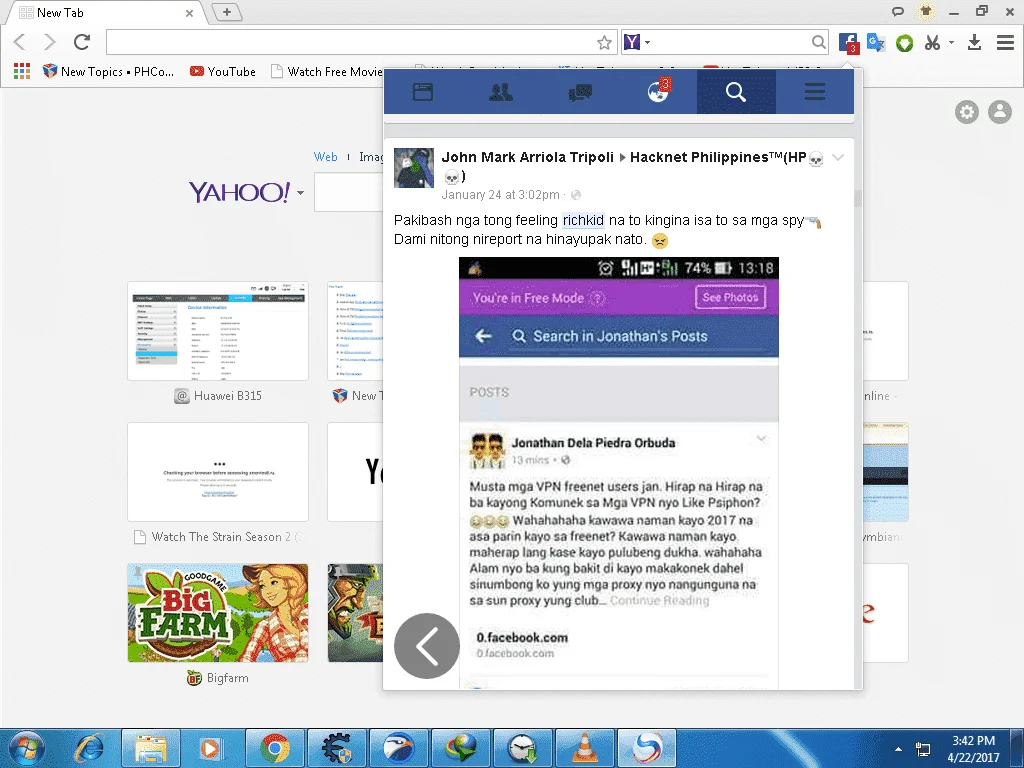The image size is (1024, 768).
Task: Click the green shield extension icon
Action: point(904,43)
